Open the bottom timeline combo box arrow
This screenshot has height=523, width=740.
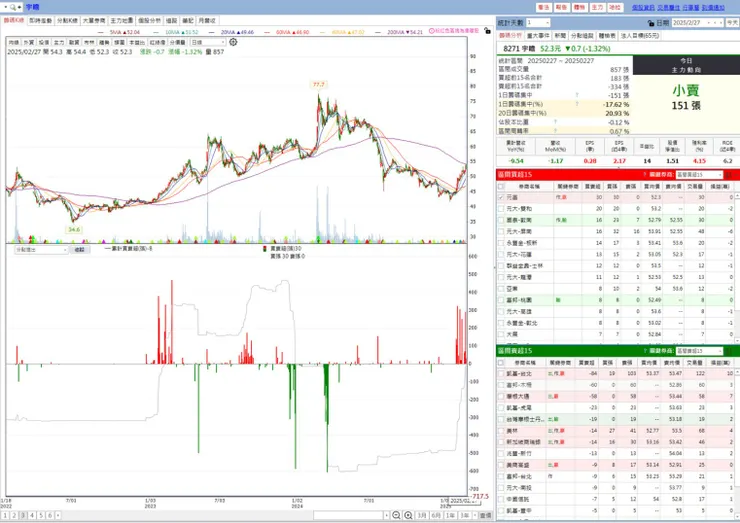[387, 515]
